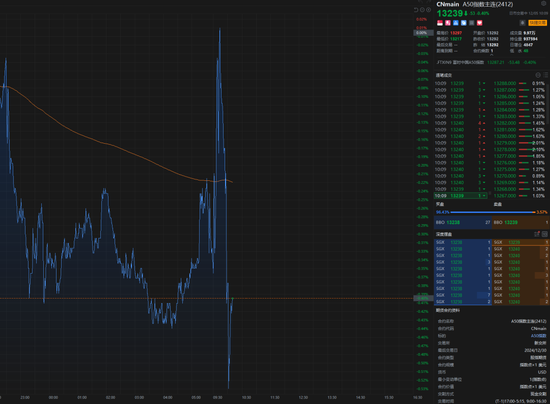Image resolution: width=550 pixels, height=404 pixels.
Task: Click depth panel icon with red dot
Action: point(537,234)
